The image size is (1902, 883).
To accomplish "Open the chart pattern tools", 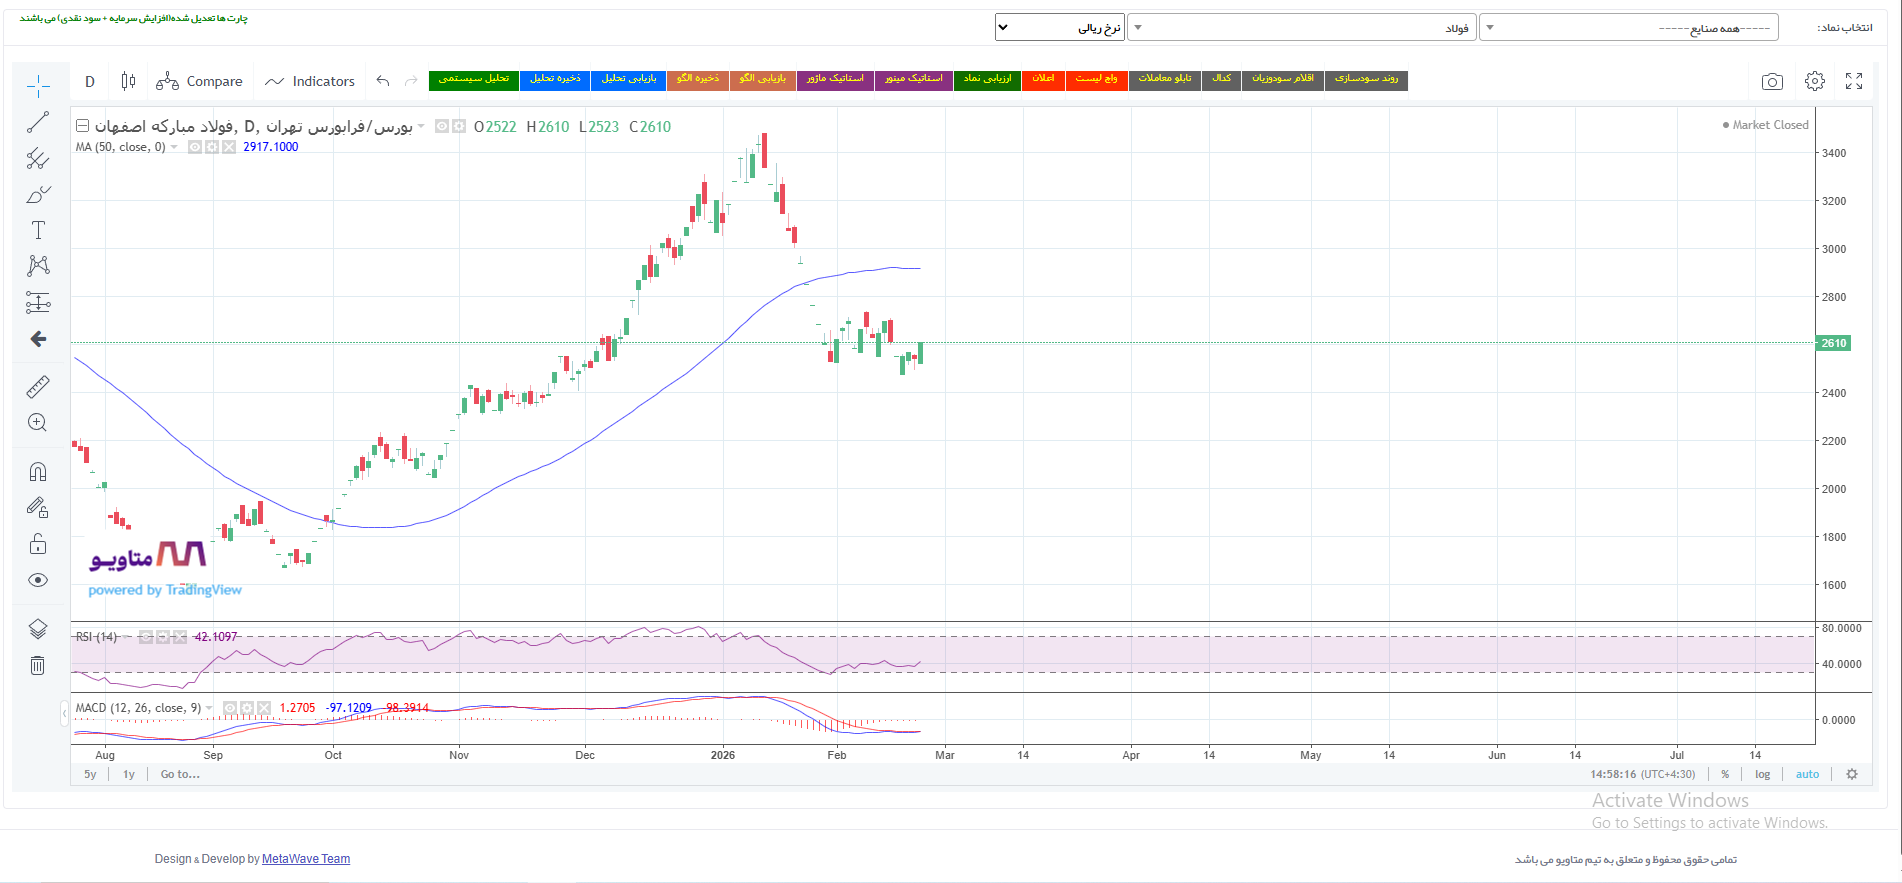I will click(x=38, y=266).
